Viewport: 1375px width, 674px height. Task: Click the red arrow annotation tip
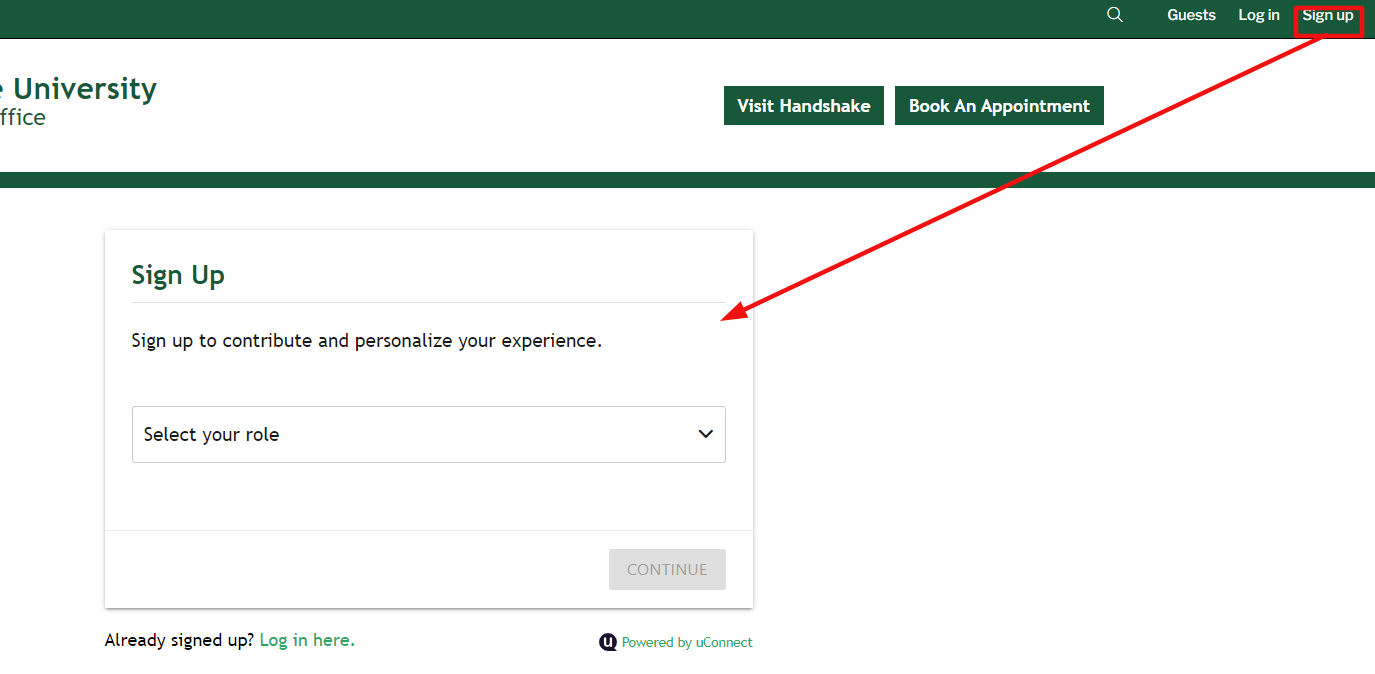[x=726, y=317]
